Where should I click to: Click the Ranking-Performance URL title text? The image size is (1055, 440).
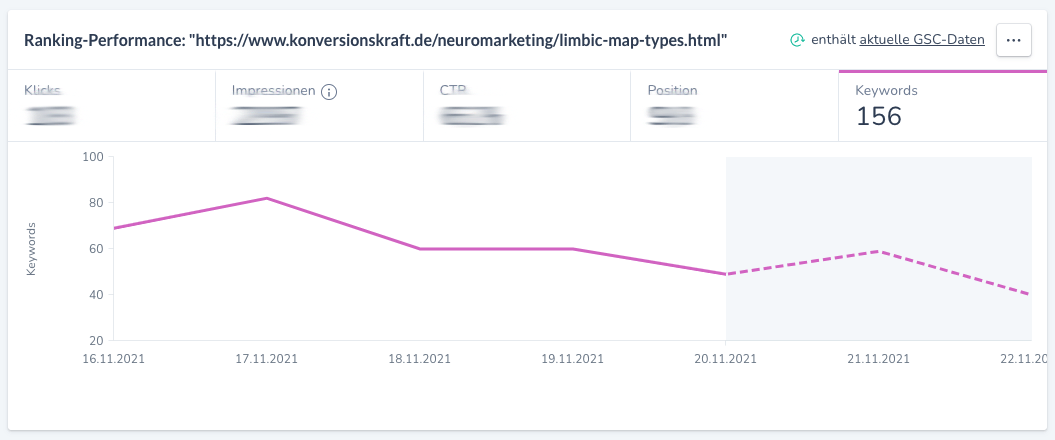tap(375, 40)
